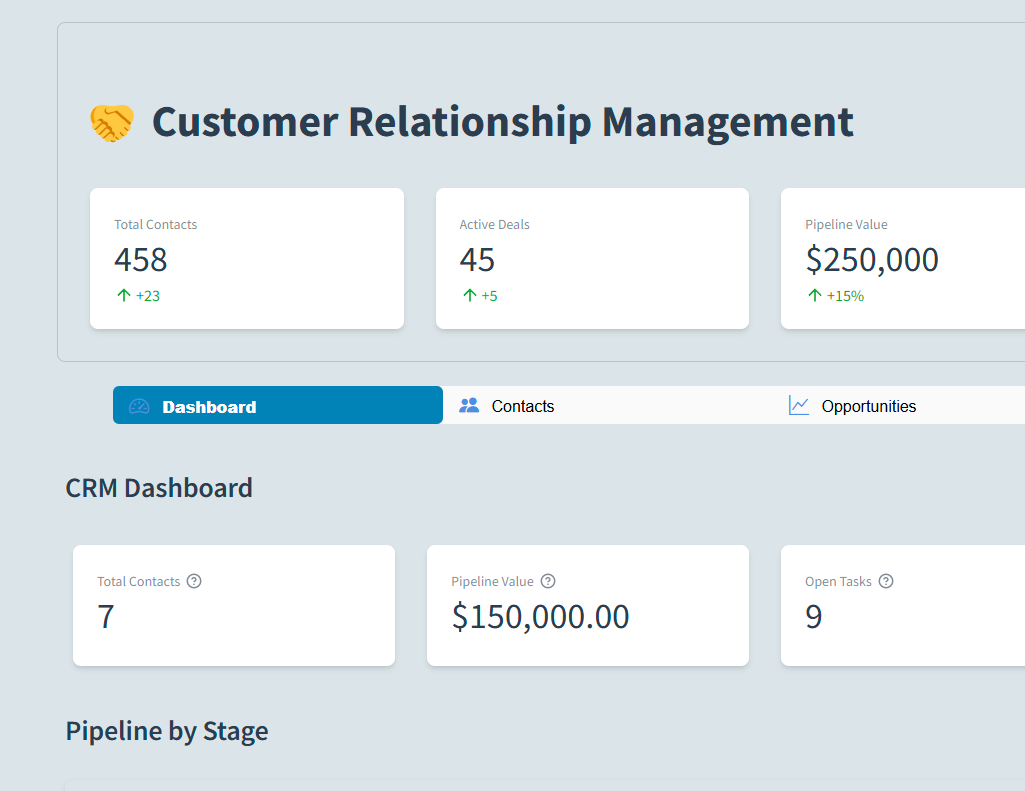Switch to the Contacts tab
The height and width of the screenshot is (791, 1025).
[x=522, y=406]
